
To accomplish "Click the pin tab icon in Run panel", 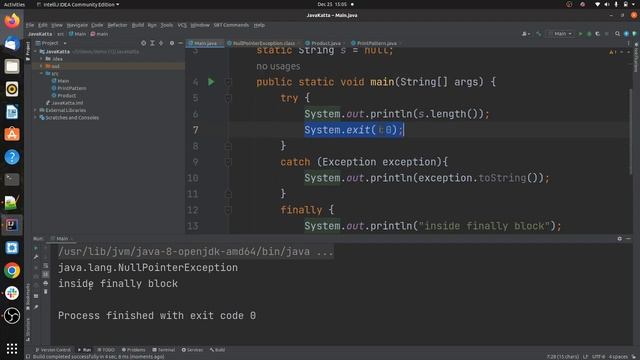I will pos(36,307).
